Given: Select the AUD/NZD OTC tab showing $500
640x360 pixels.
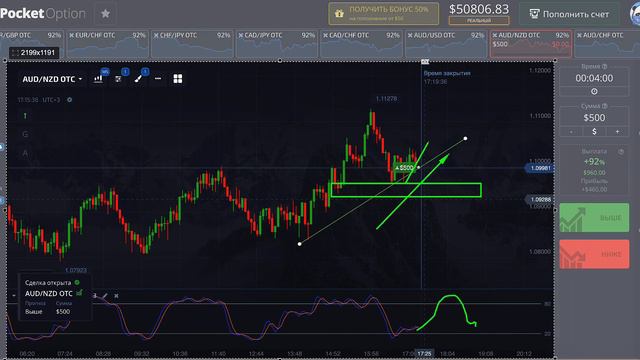Looking at the screenshot, I should 531,43.
